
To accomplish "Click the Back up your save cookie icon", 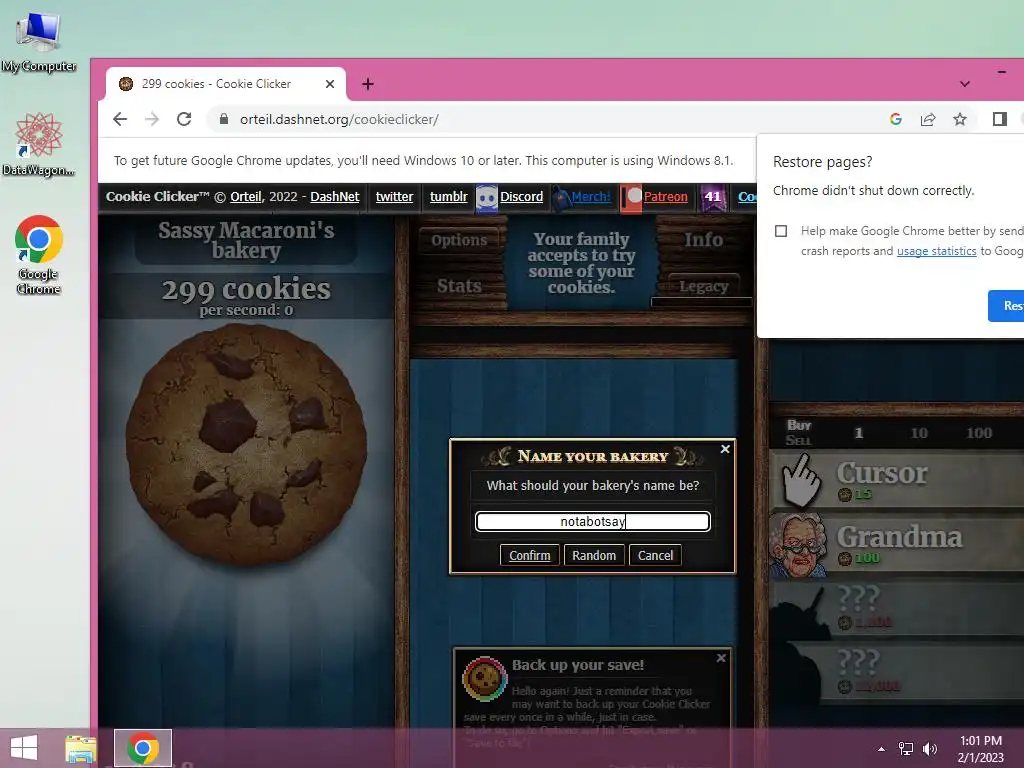I will (x=485, y=679).
